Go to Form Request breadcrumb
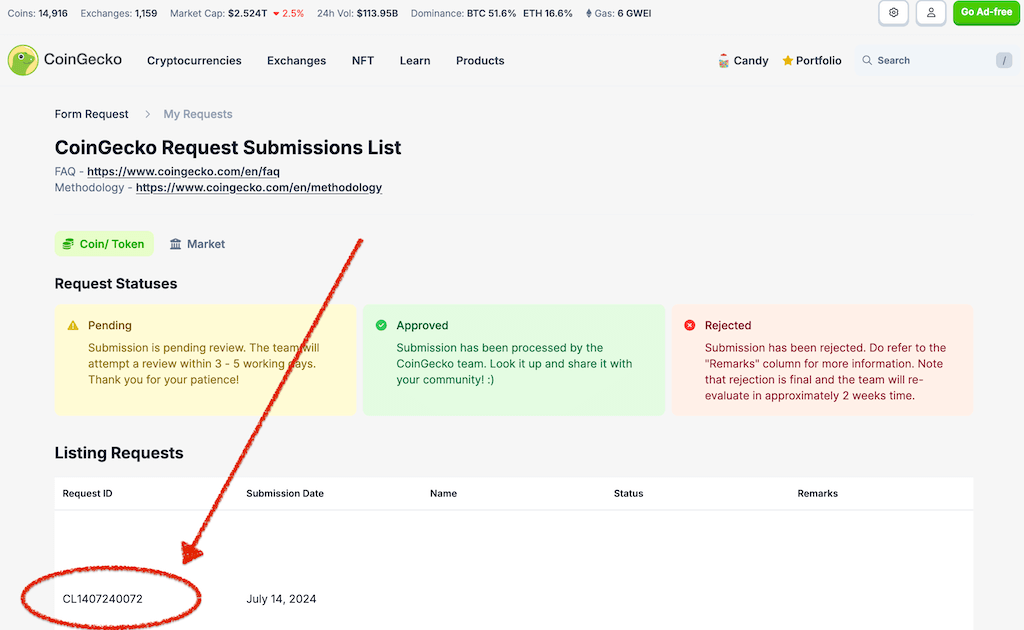 click(x=91, y=114)
